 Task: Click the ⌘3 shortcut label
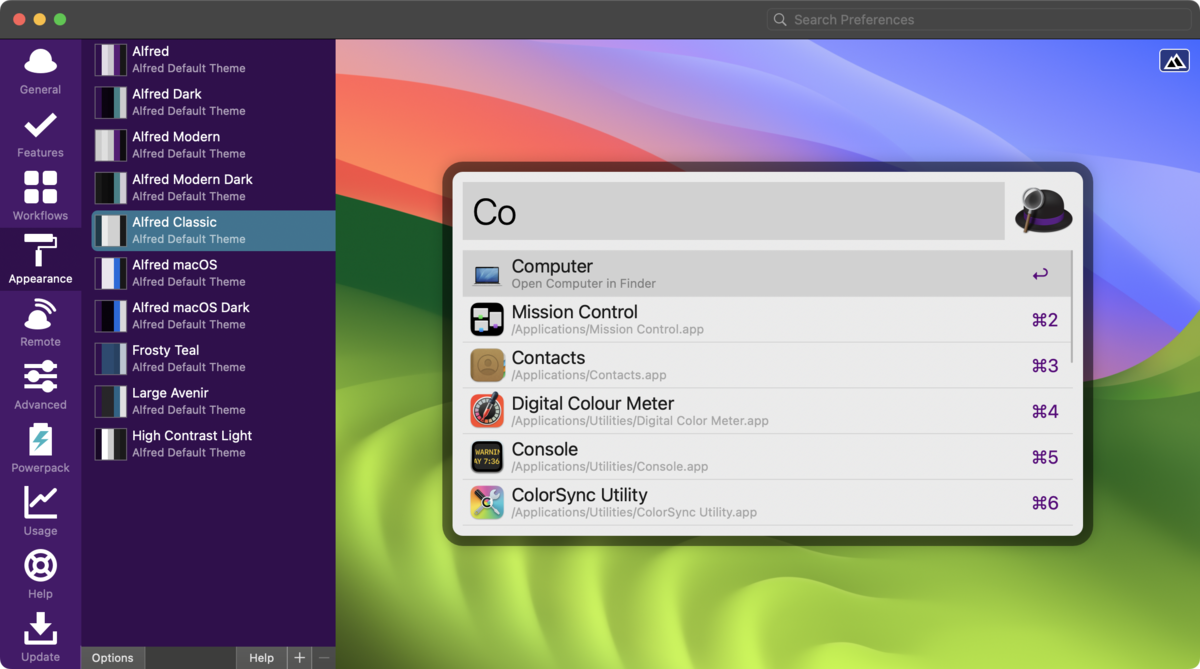[x=1045, y=366]
